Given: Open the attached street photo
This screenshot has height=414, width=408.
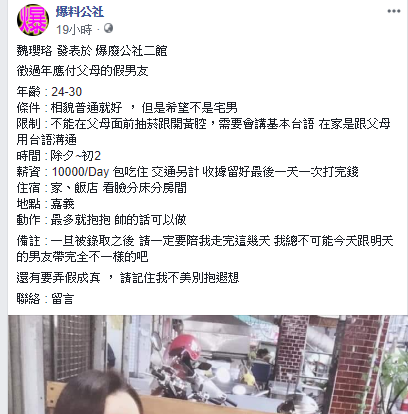Looking at the screenshot, I should click(x=208, y=365).
